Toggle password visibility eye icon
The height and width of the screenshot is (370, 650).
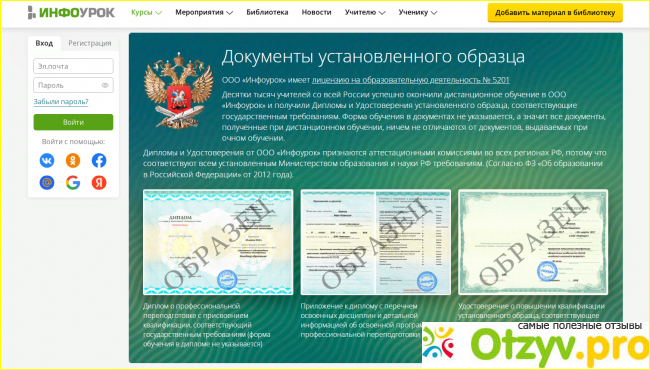[x=105, y=85]
